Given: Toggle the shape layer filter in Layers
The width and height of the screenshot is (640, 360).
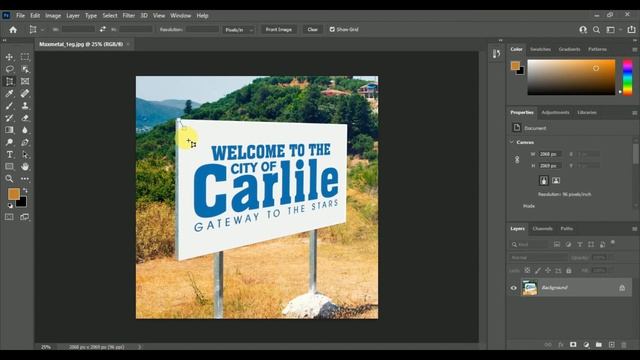Looking at the screenshot, I should coord(591,244).
